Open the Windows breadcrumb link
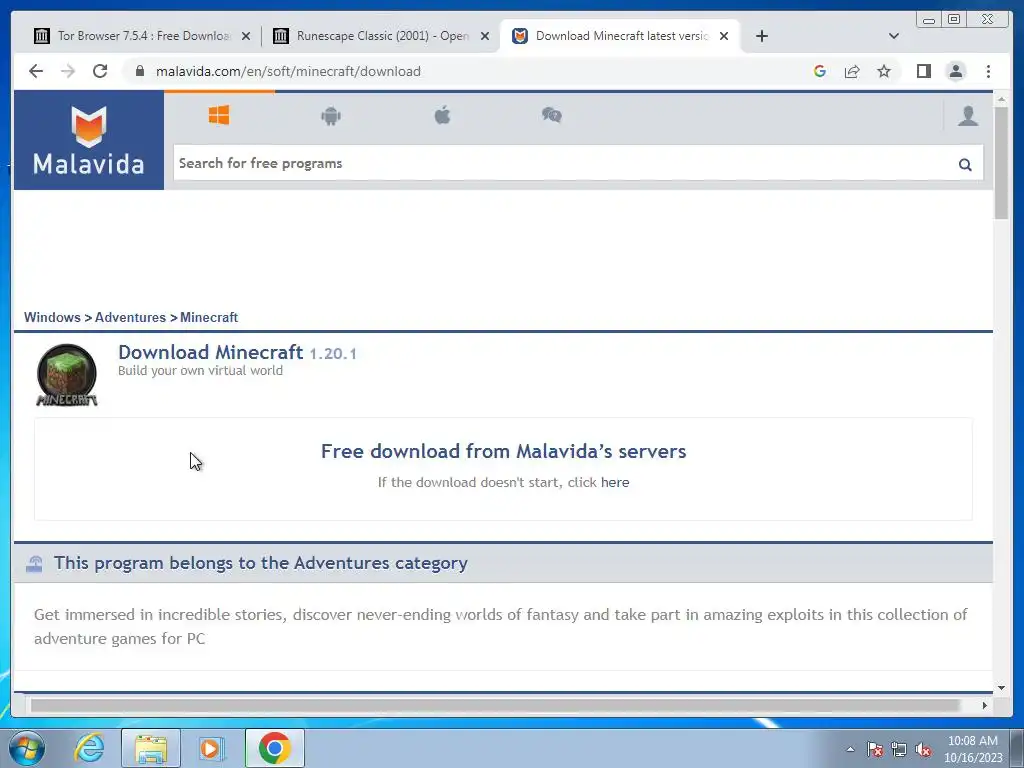 coord(52,317)
